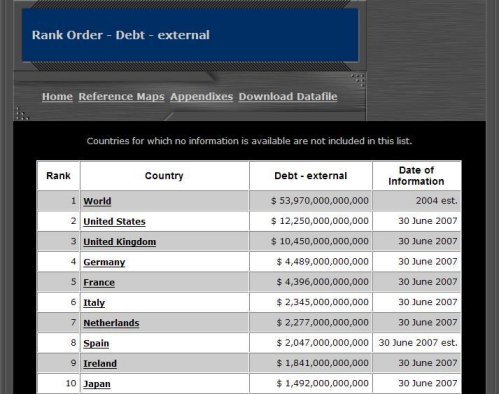Click the Rank Order - Debt - external banner
The image size is (499, 394).
pyautogui.click(x=190, y=35)
